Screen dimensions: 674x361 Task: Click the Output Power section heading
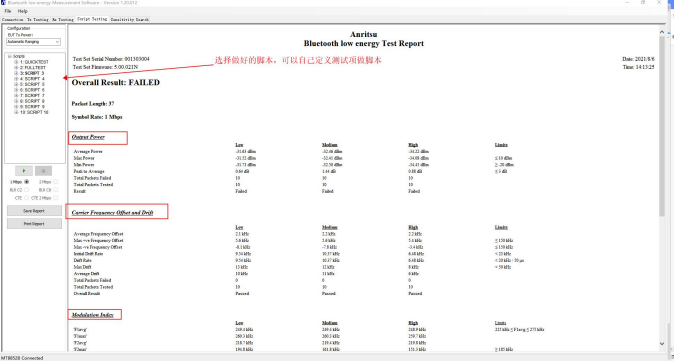[x=88, y=137]
